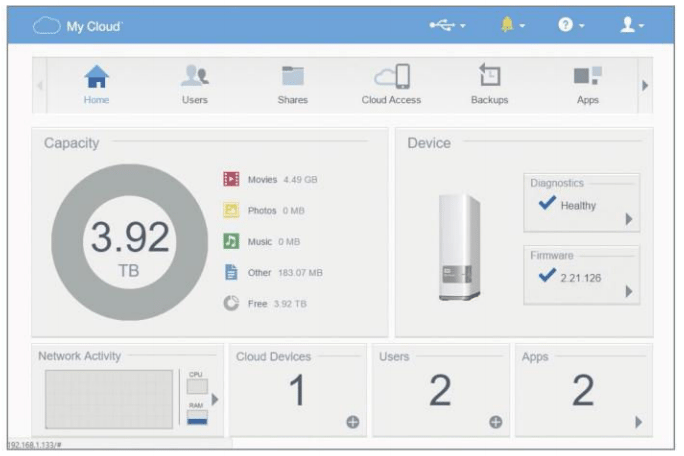
Task: Click the left navigation scroll arrow
Action: coord(40,86)
